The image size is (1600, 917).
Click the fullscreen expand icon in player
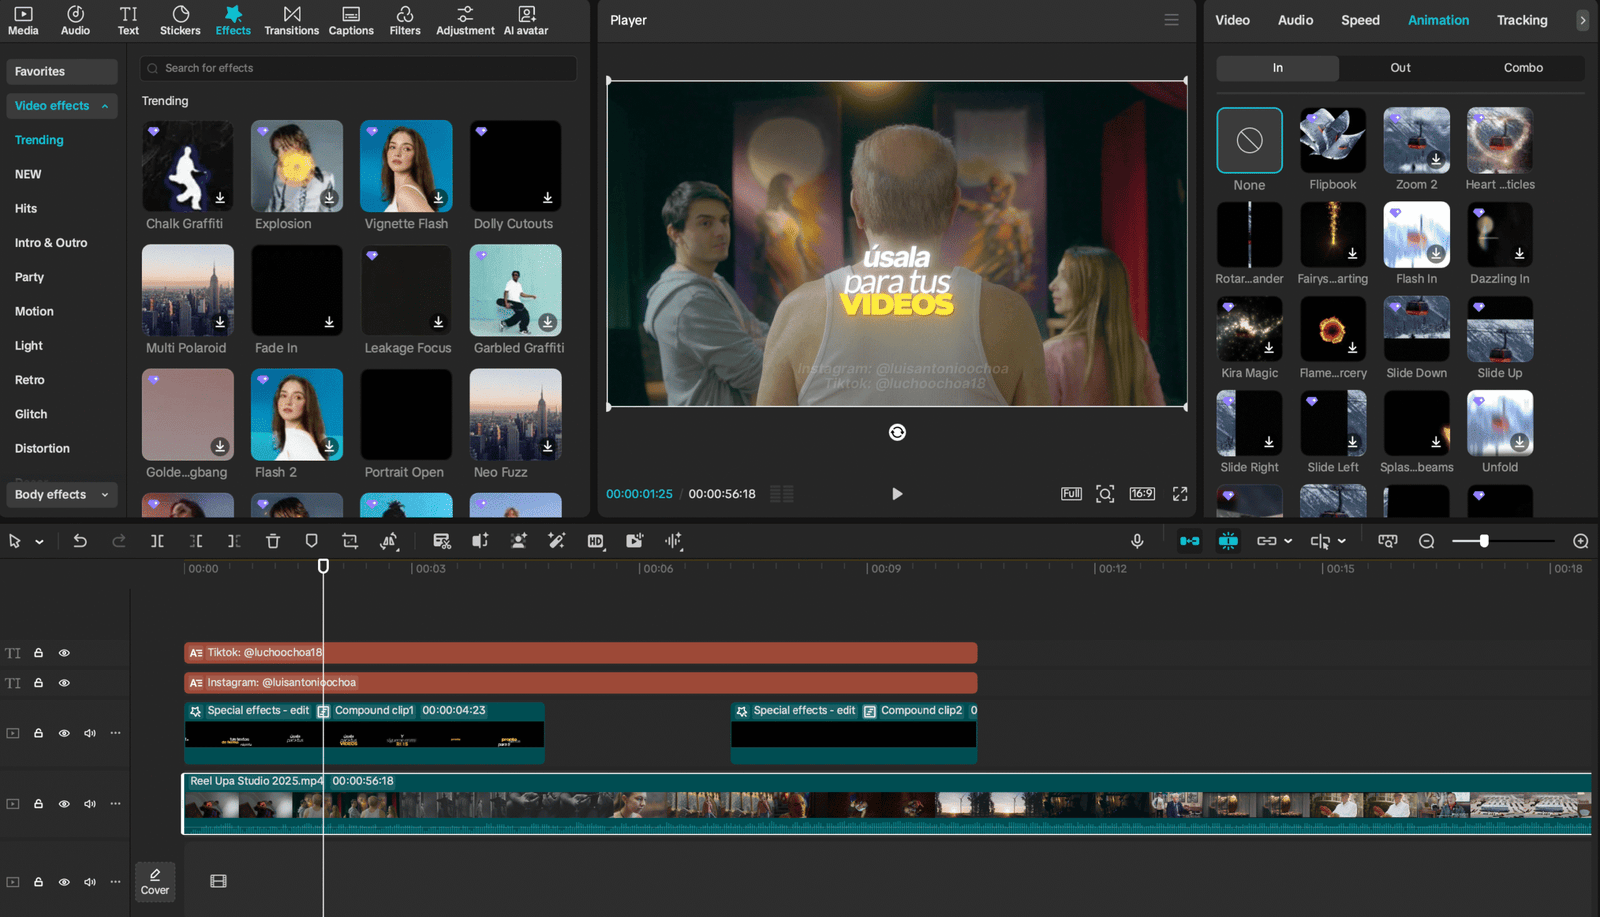point(1180,494)
